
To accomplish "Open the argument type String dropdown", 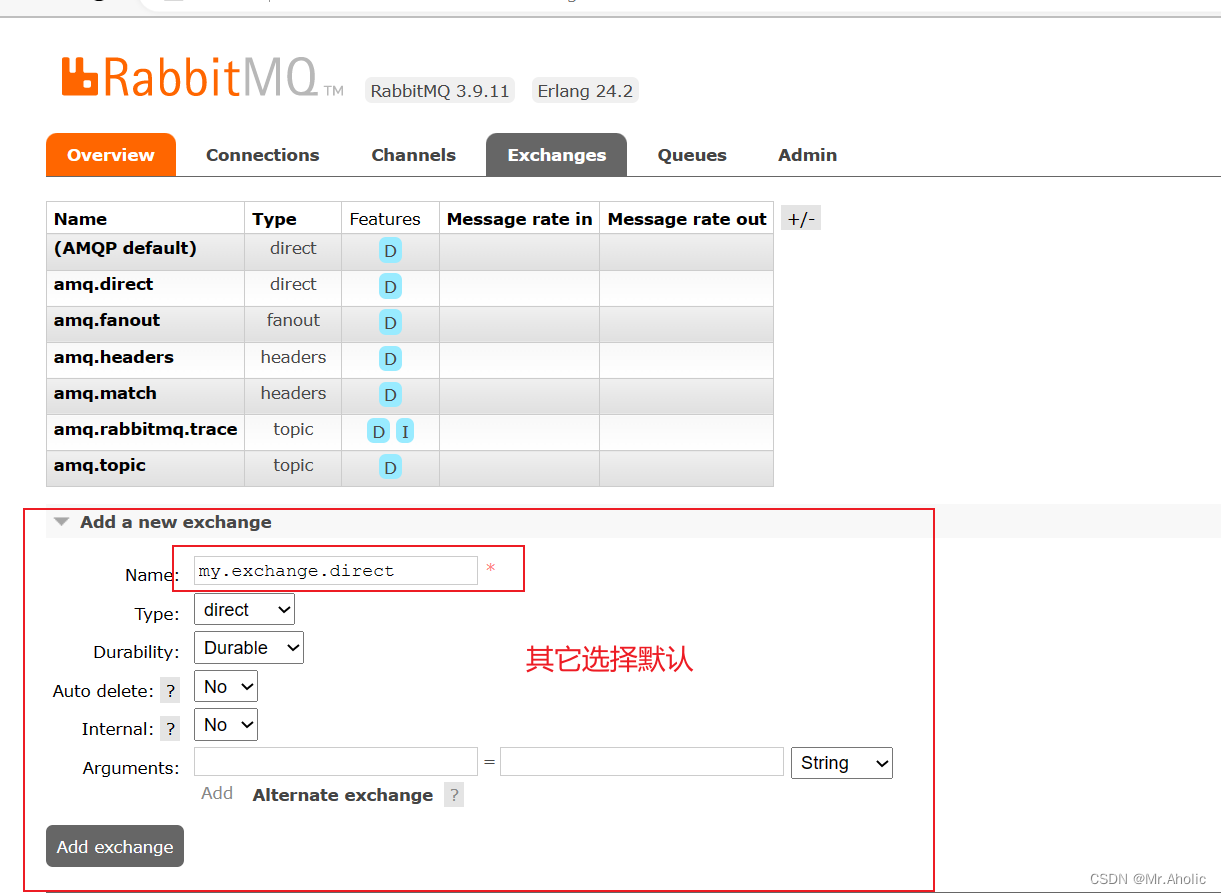I will [841, 762].
